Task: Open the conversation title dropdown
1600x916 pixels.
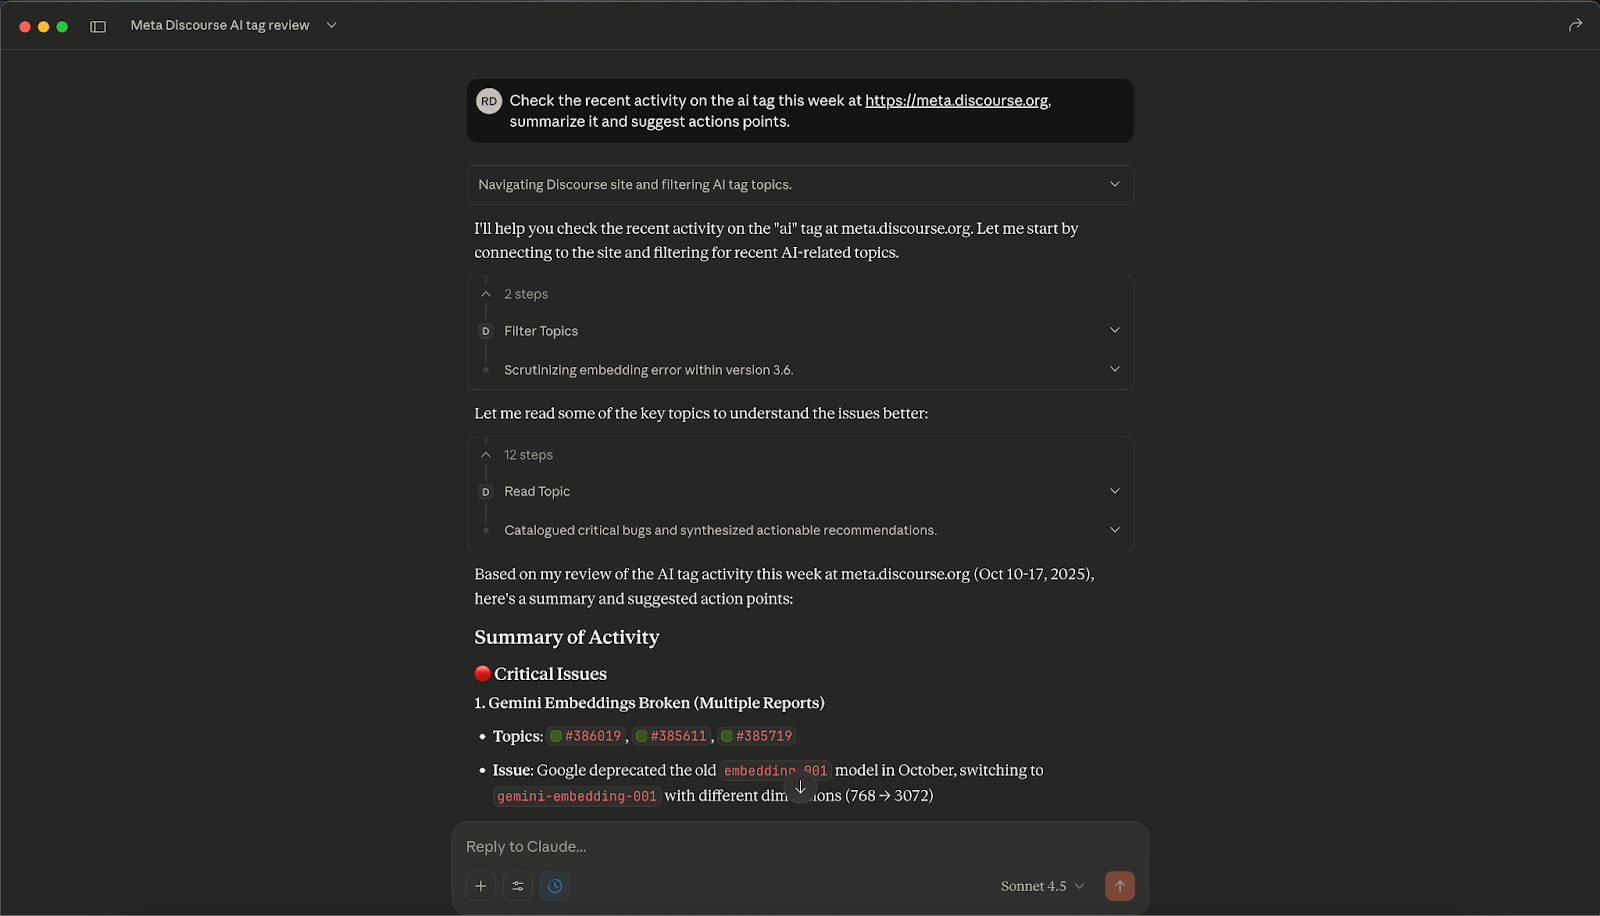Action: tap(331, 25)
